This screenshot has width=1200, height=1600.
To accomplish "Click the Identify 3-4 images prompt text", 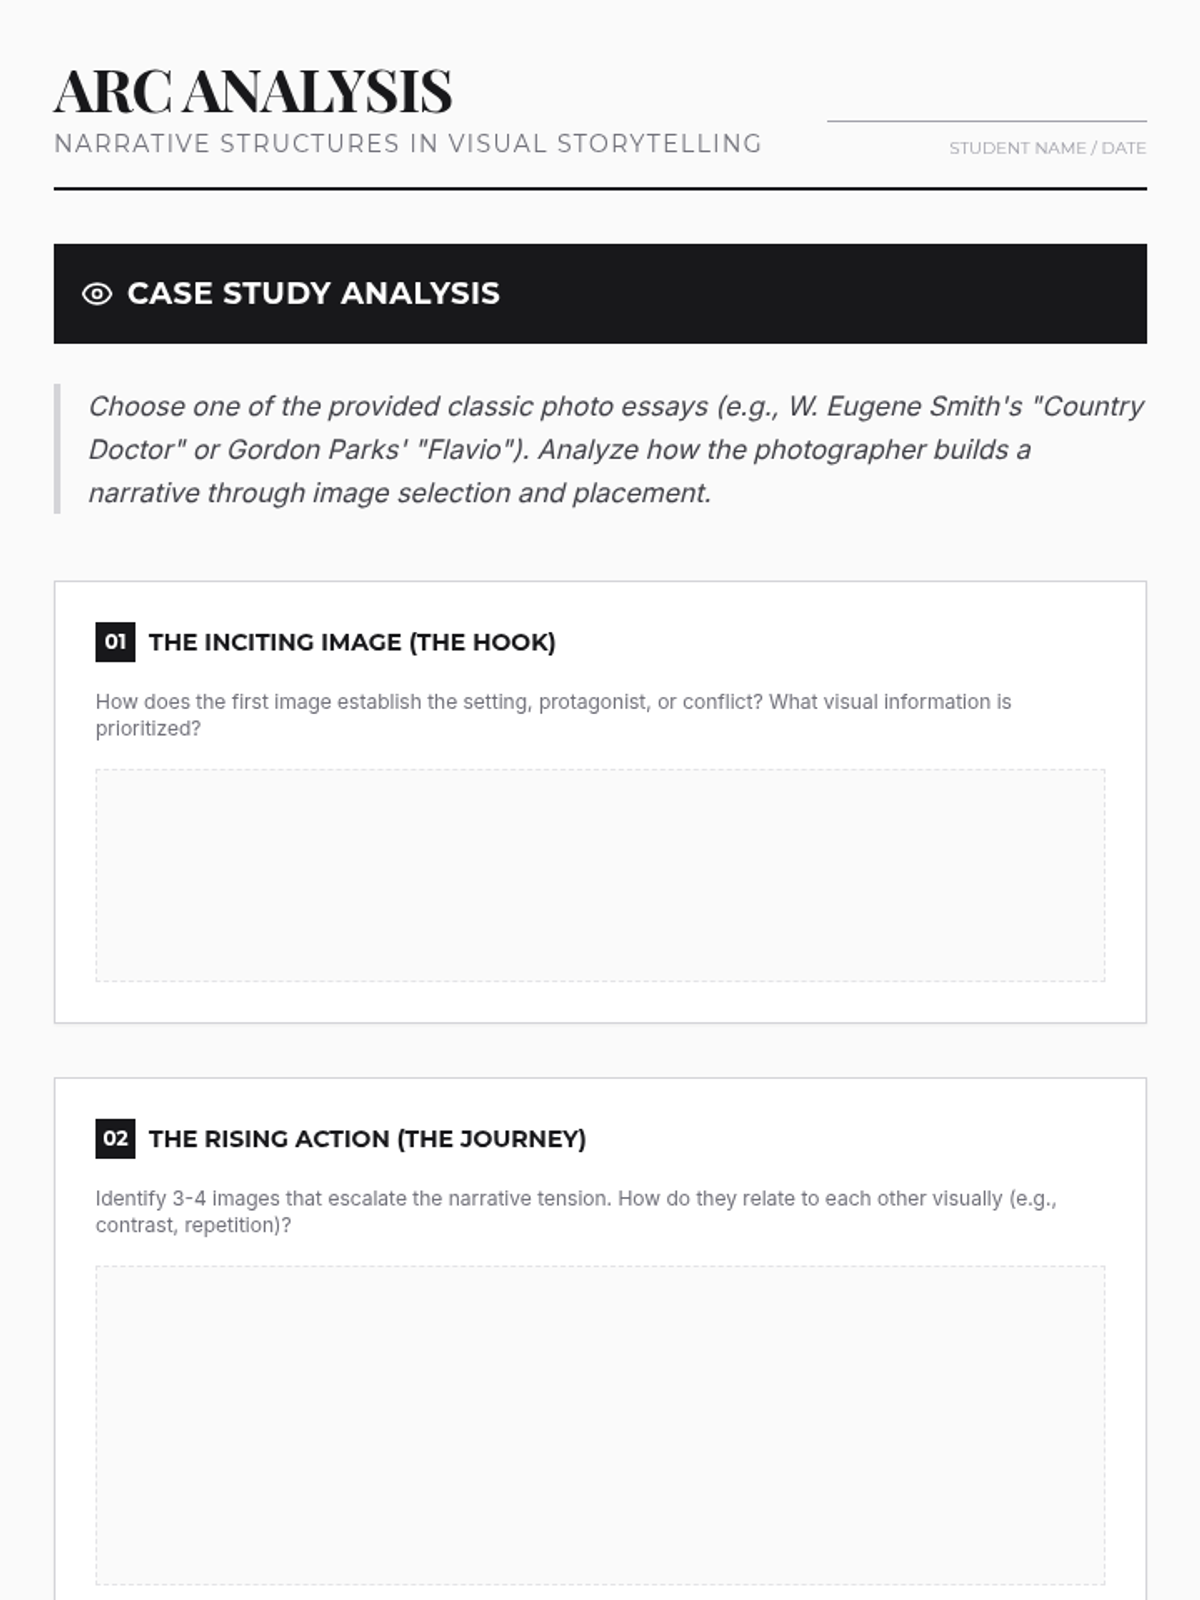I will pos(576,1212).
